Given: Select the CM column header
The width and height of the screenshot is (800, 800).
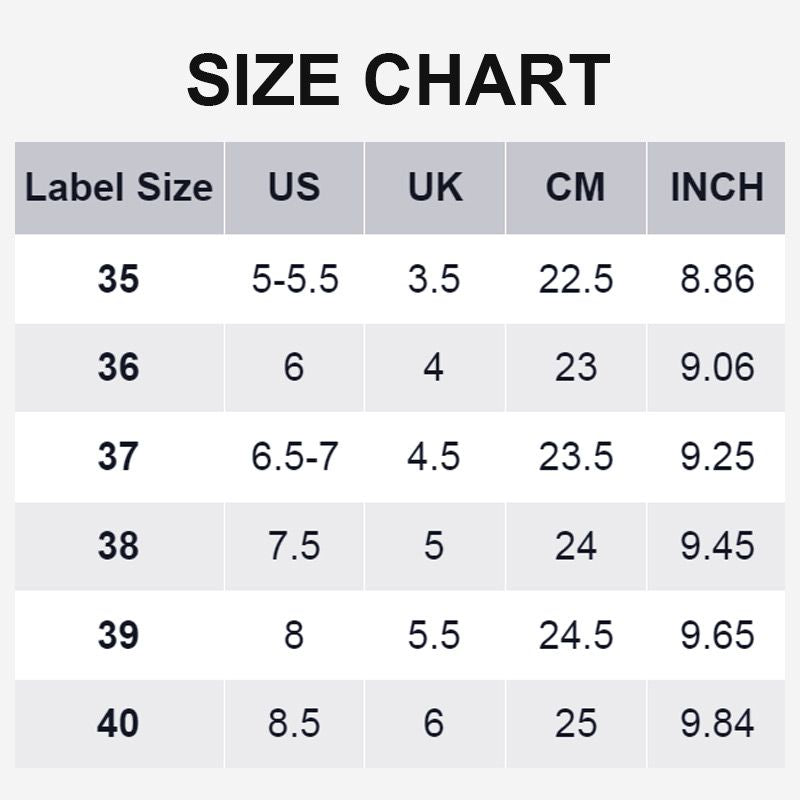Looking at the screenshot, I should (575, 188).
